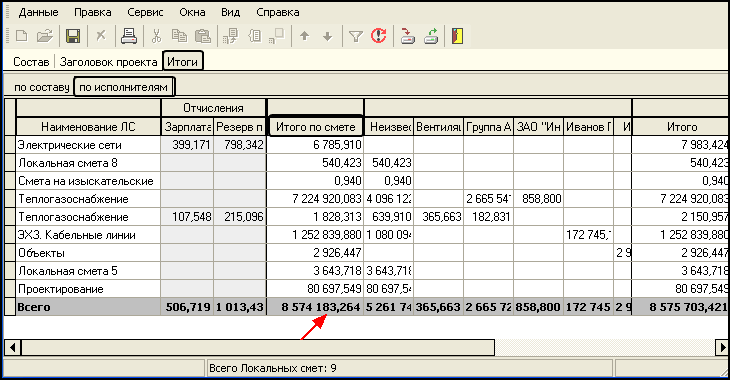Click the cell with value 365,663 in Теплогазоснабжение row
This screenshot has height=380, width=730.
coord(439,217)
